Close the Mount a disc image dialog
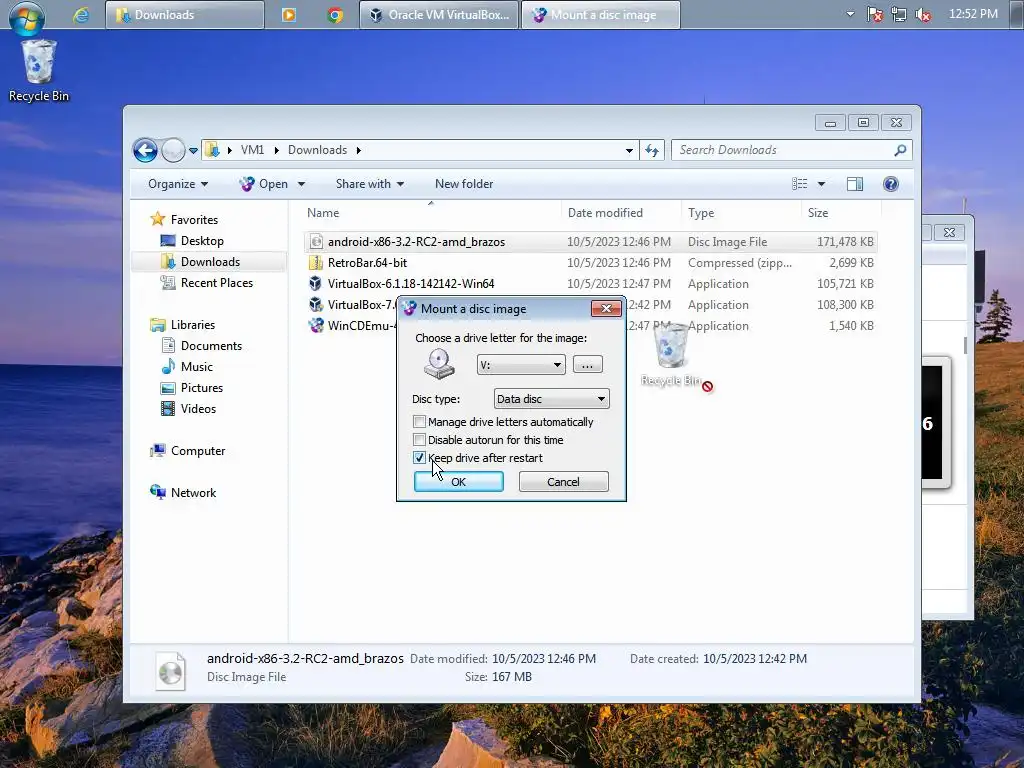 point(606,309)
